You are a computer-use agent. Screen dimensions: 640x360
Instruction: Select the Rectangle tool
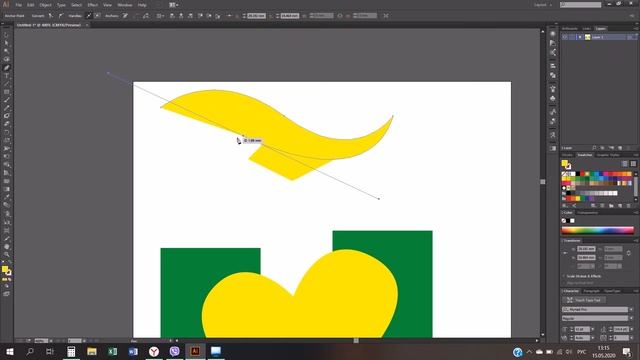click(7, 92)
